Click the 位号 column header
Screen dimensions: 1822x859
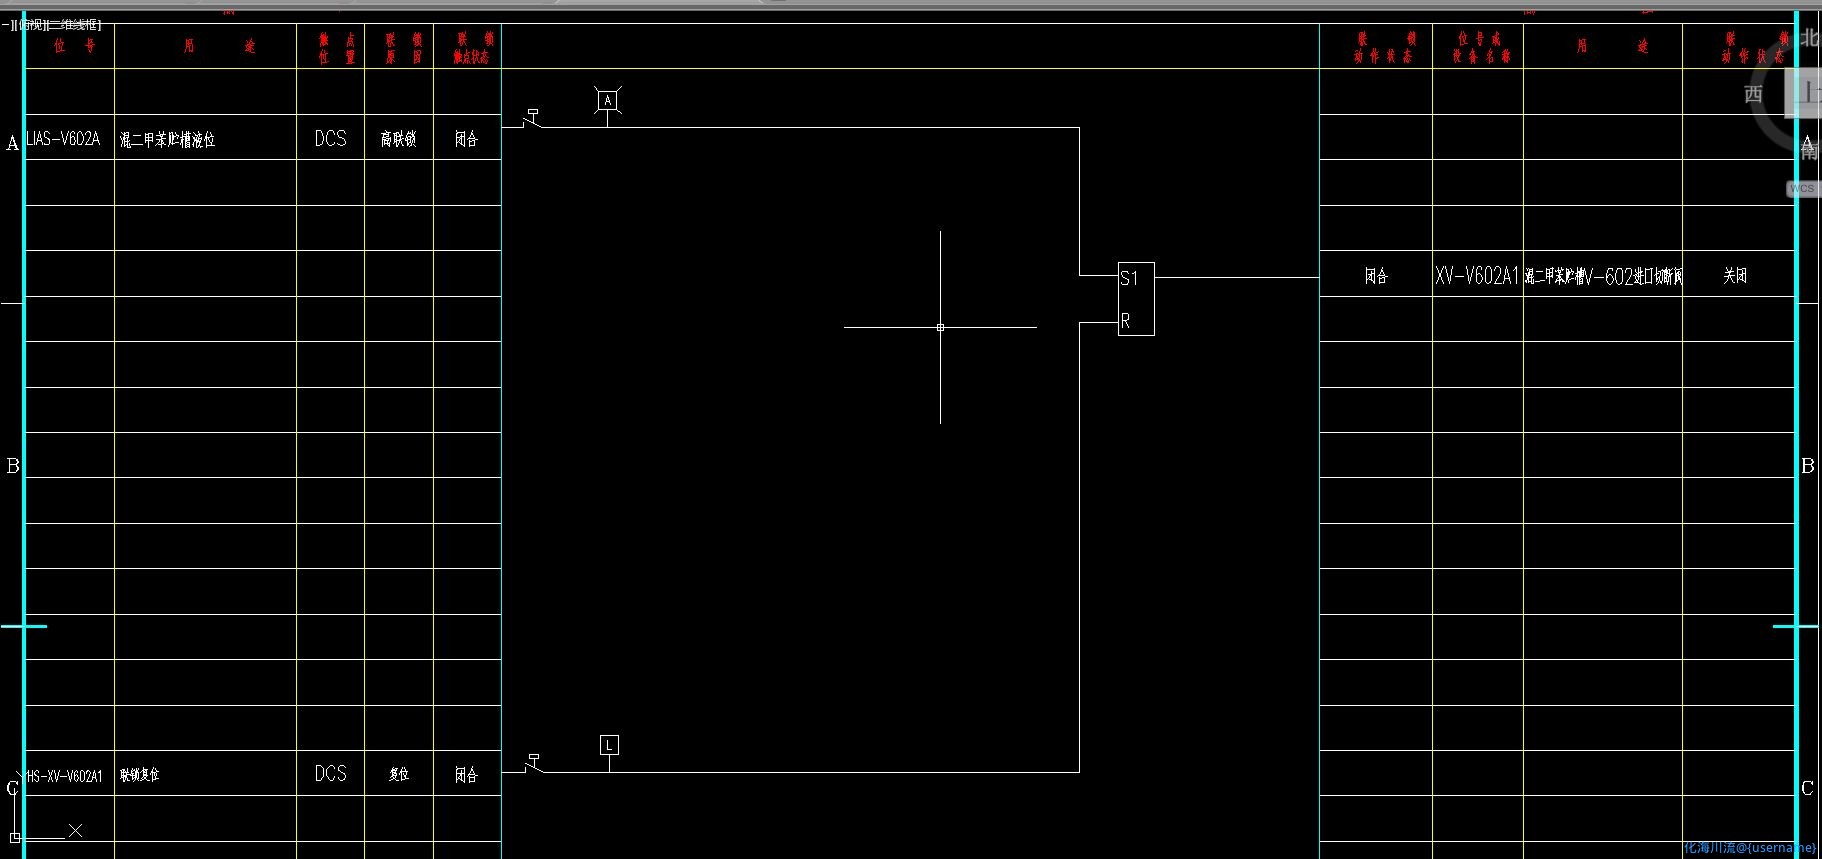[x=74, y=46]
